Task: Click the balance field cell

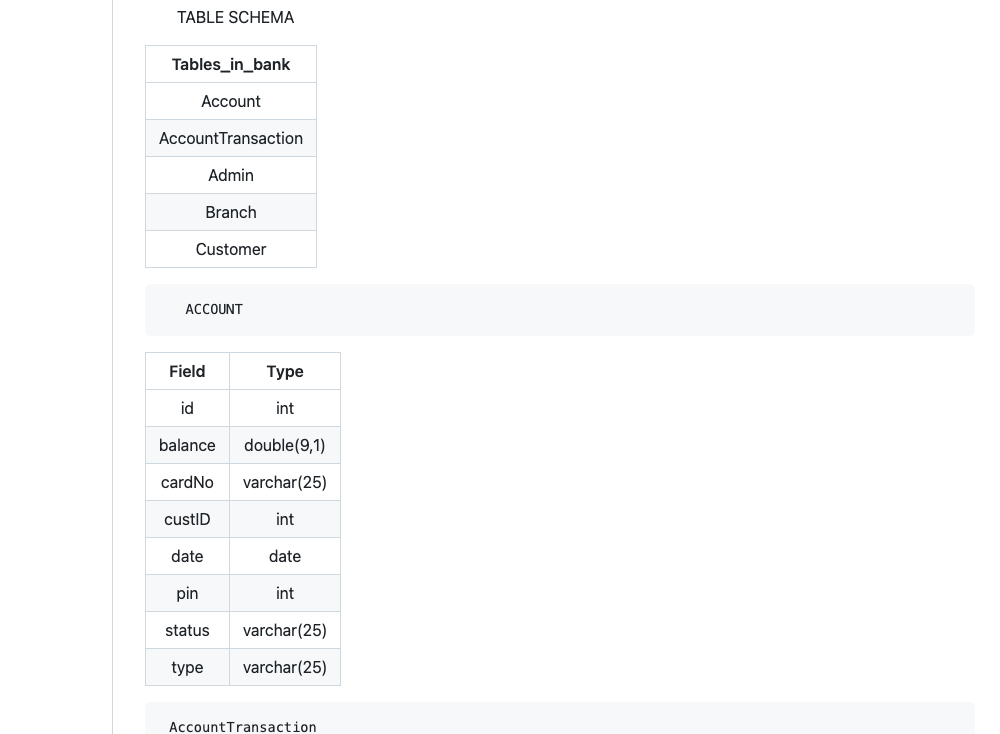Action: point(187,445)
